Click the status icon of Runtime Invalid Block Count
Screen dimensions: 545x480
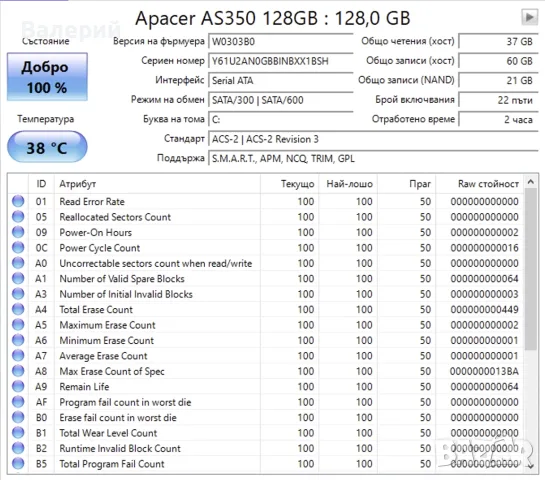coord(18,448)
